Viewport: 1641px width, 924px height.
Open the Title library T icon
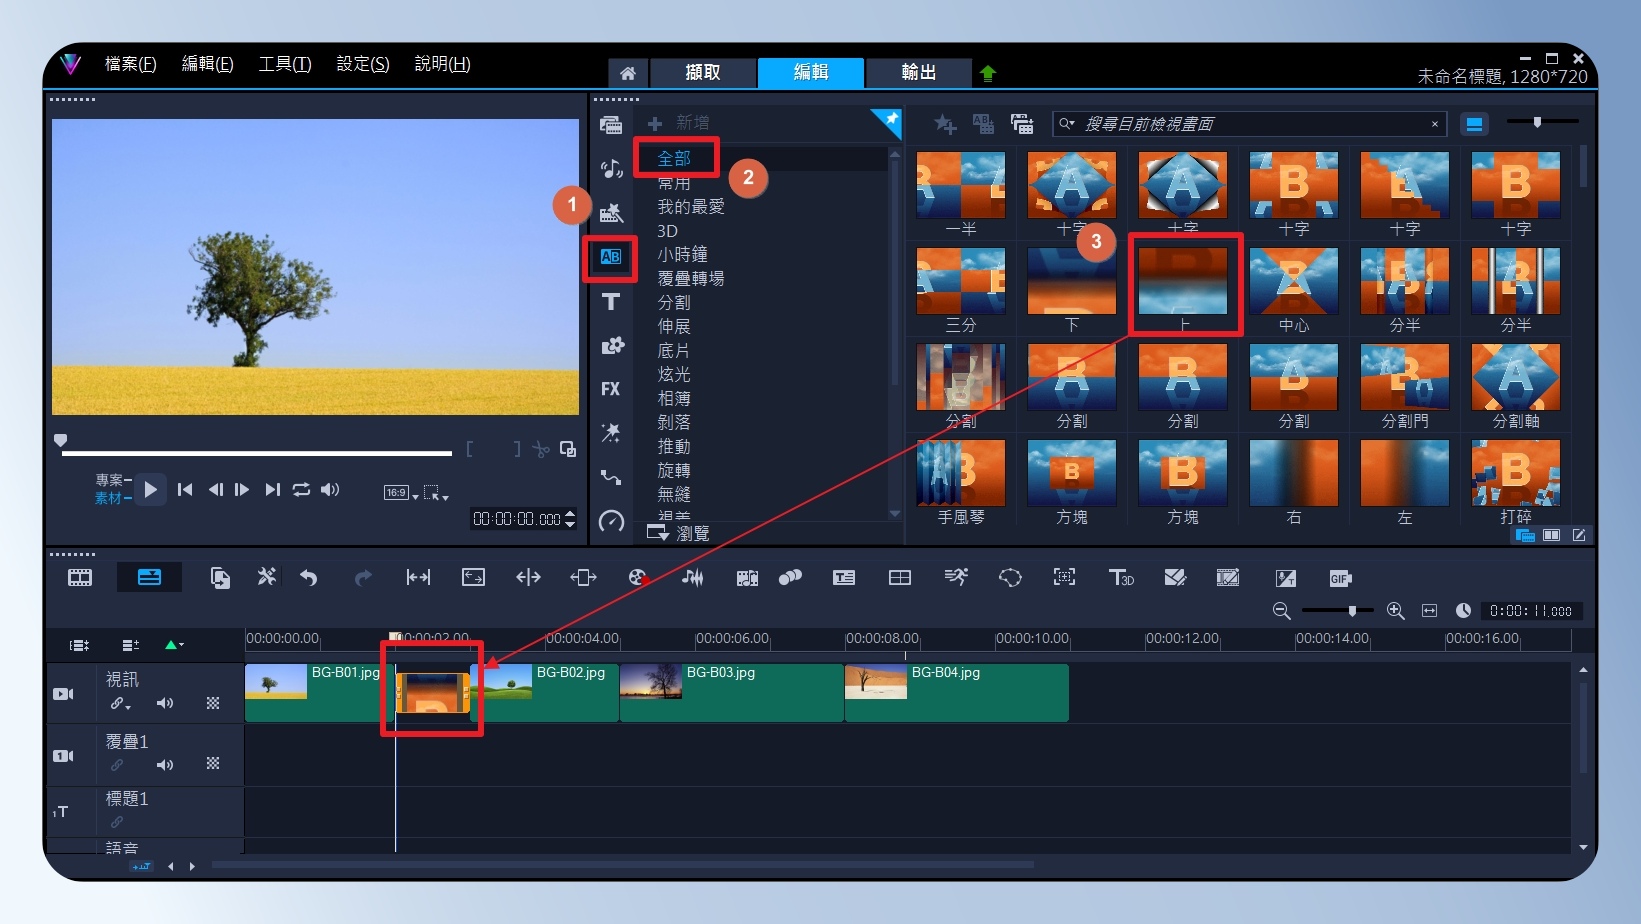(610, 301)
